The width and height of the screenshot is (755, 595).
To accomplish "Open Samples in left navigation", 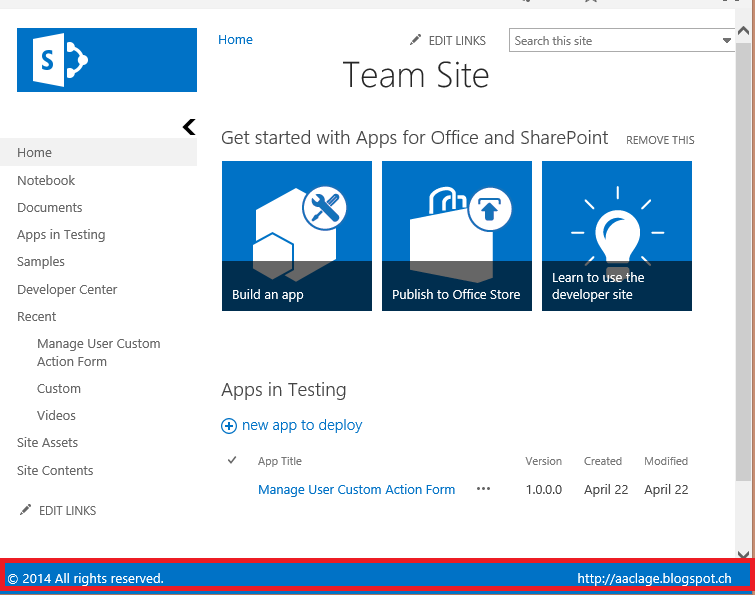I will [41, 262].
